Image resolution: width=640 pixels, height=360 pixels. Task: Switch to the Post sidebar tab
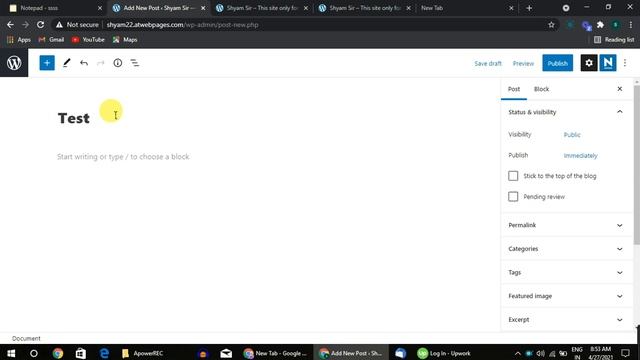point(514,89)
